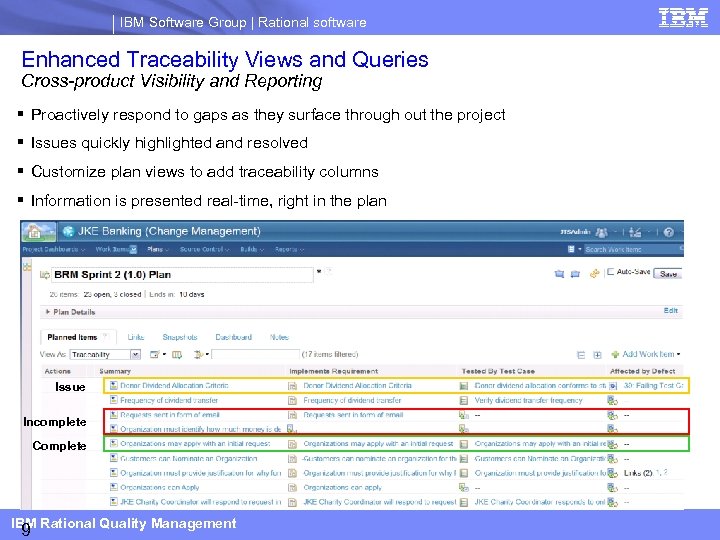This screenshot has width=720, height=540.
Task: Open the help question mark icon
Action: click(x=669, y=232)
